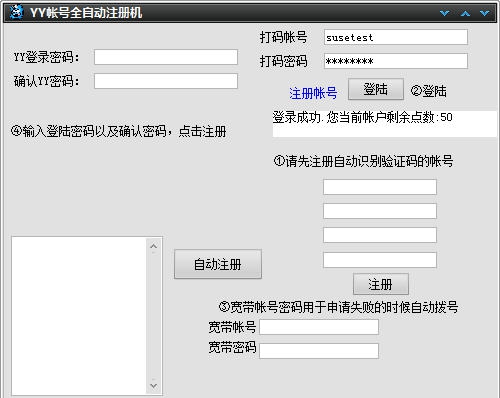
Task: Click the 登陆 button
Action: [x=376, y=89]
